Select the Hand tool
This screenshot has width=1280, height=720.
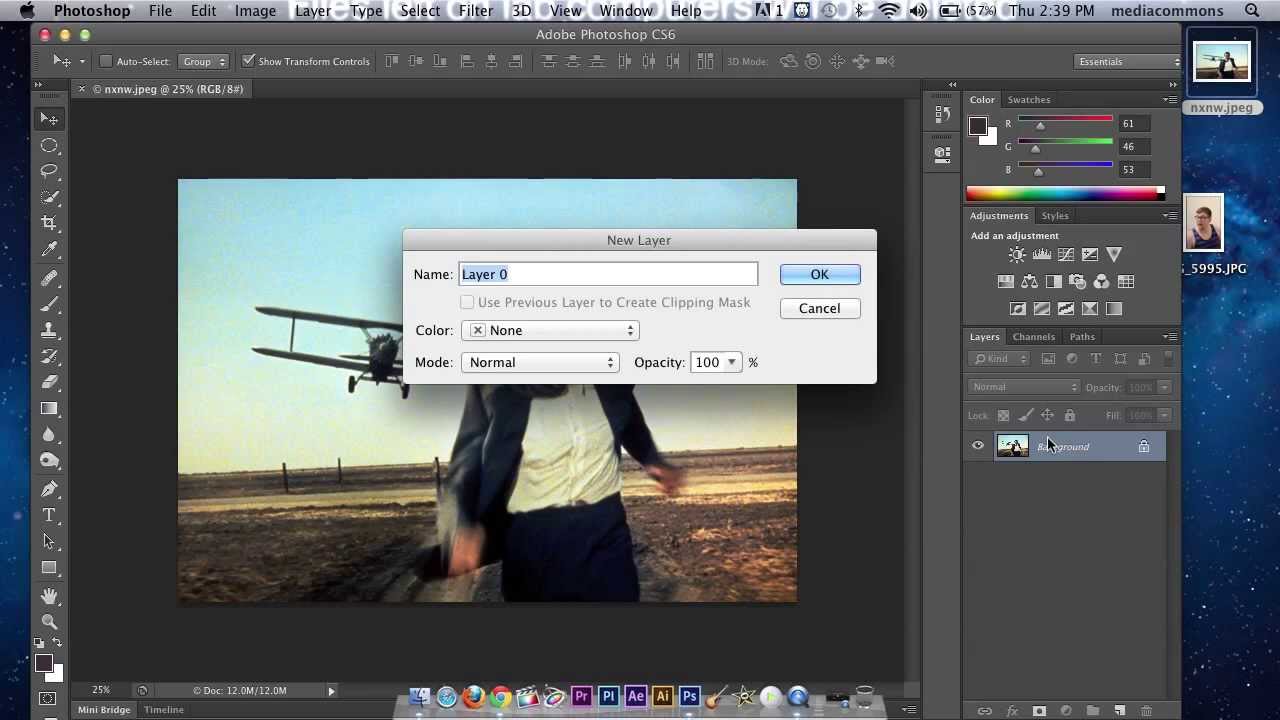pyautogui.click(x=49, y=596)
